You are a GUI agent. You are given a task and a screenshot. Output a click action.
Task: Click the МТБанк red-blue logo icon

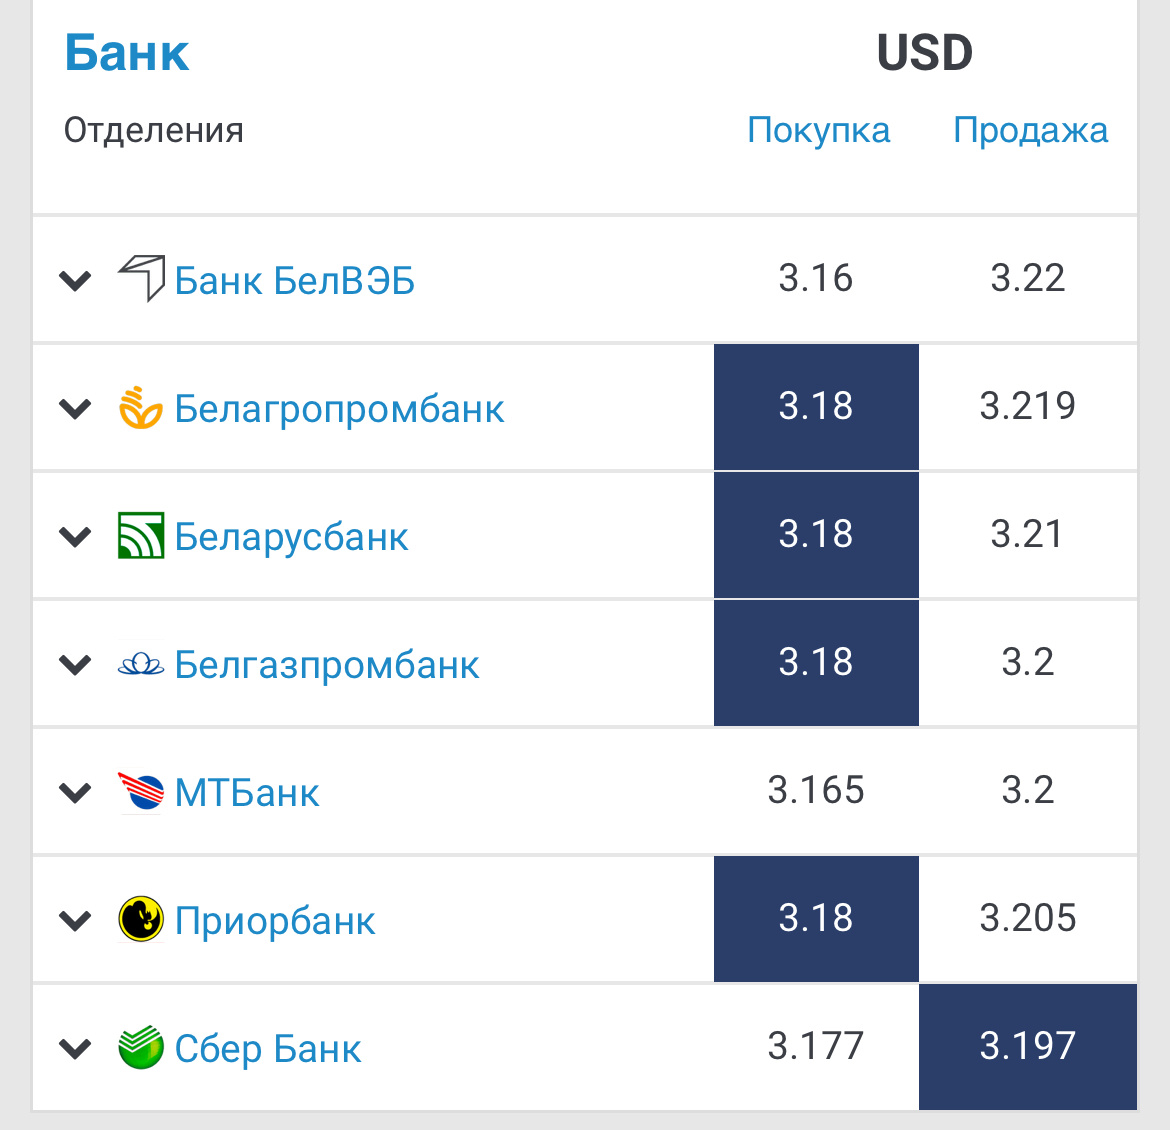click(x=141, y=791)
